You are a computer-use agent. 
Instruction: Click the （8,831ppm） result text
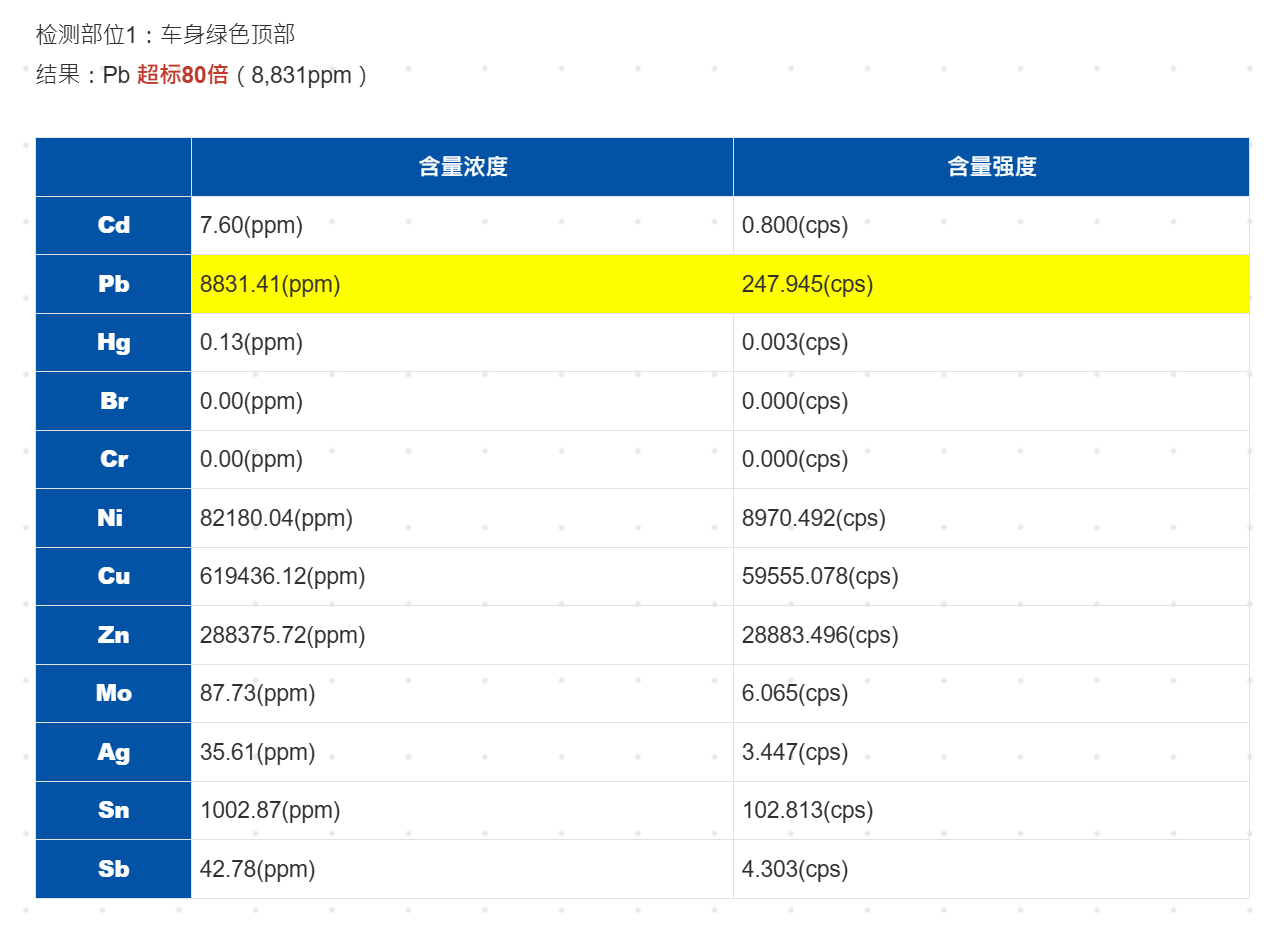tap(303, 75)
